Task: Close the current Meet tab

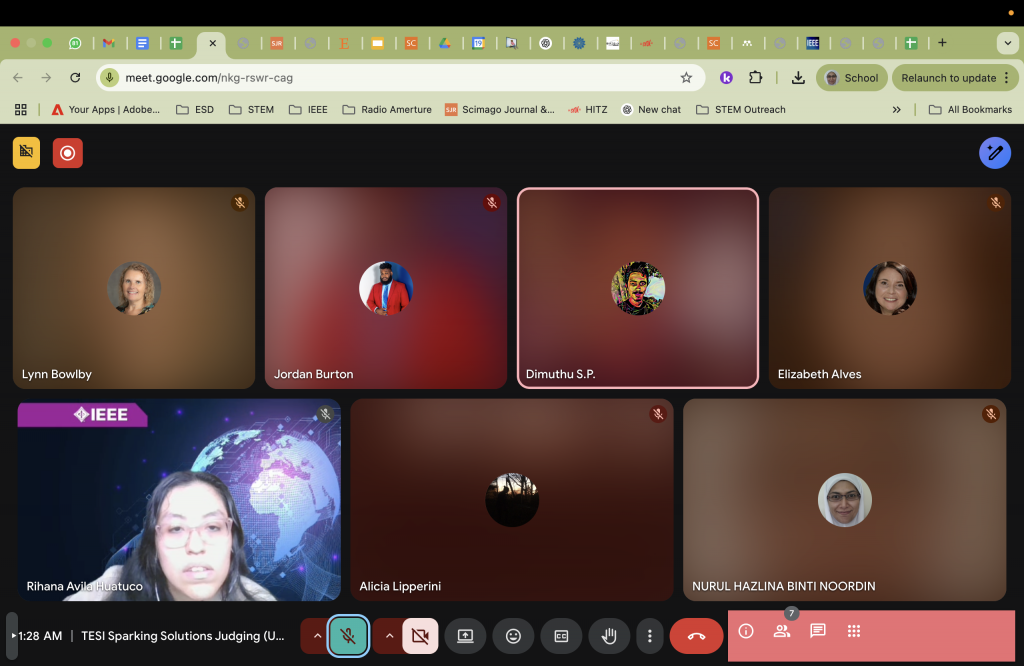Action: (212, 43)
